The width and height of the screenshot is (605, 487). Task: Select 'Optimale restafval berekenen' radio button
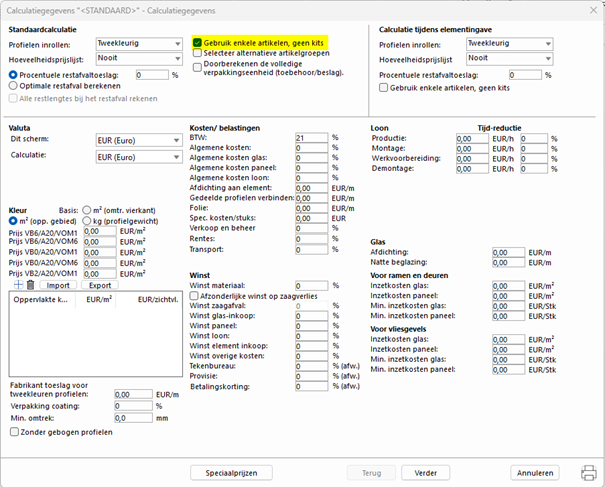click(13, 85)
